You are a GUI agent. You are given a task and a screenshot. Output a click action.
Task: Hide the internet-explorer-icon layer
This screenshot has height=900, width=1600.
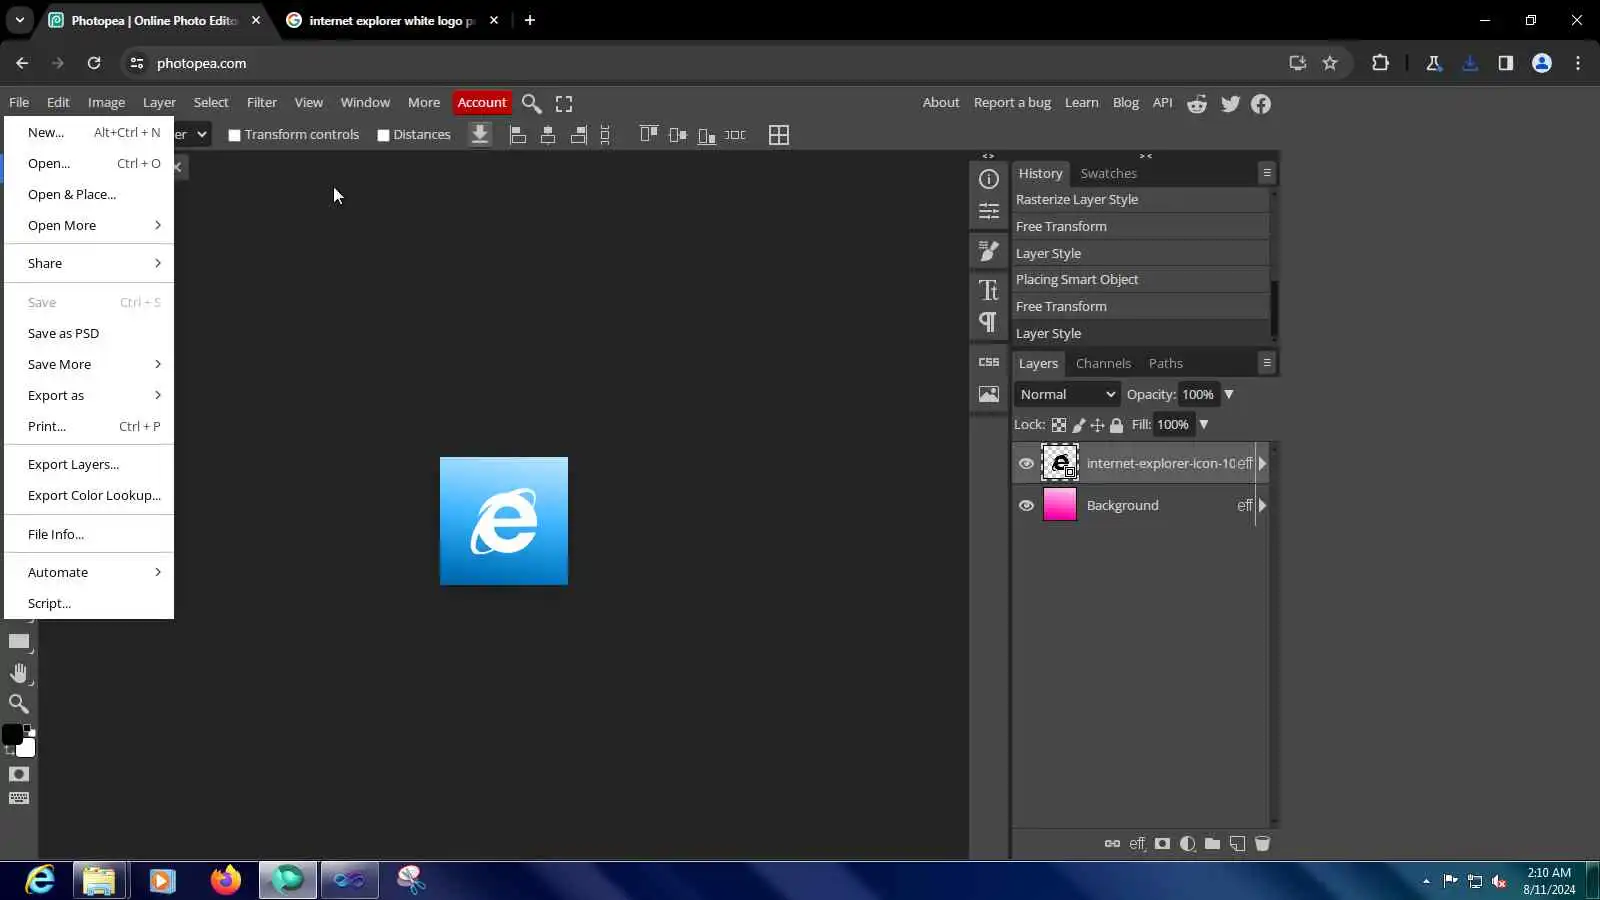[x=1026, y=464]
